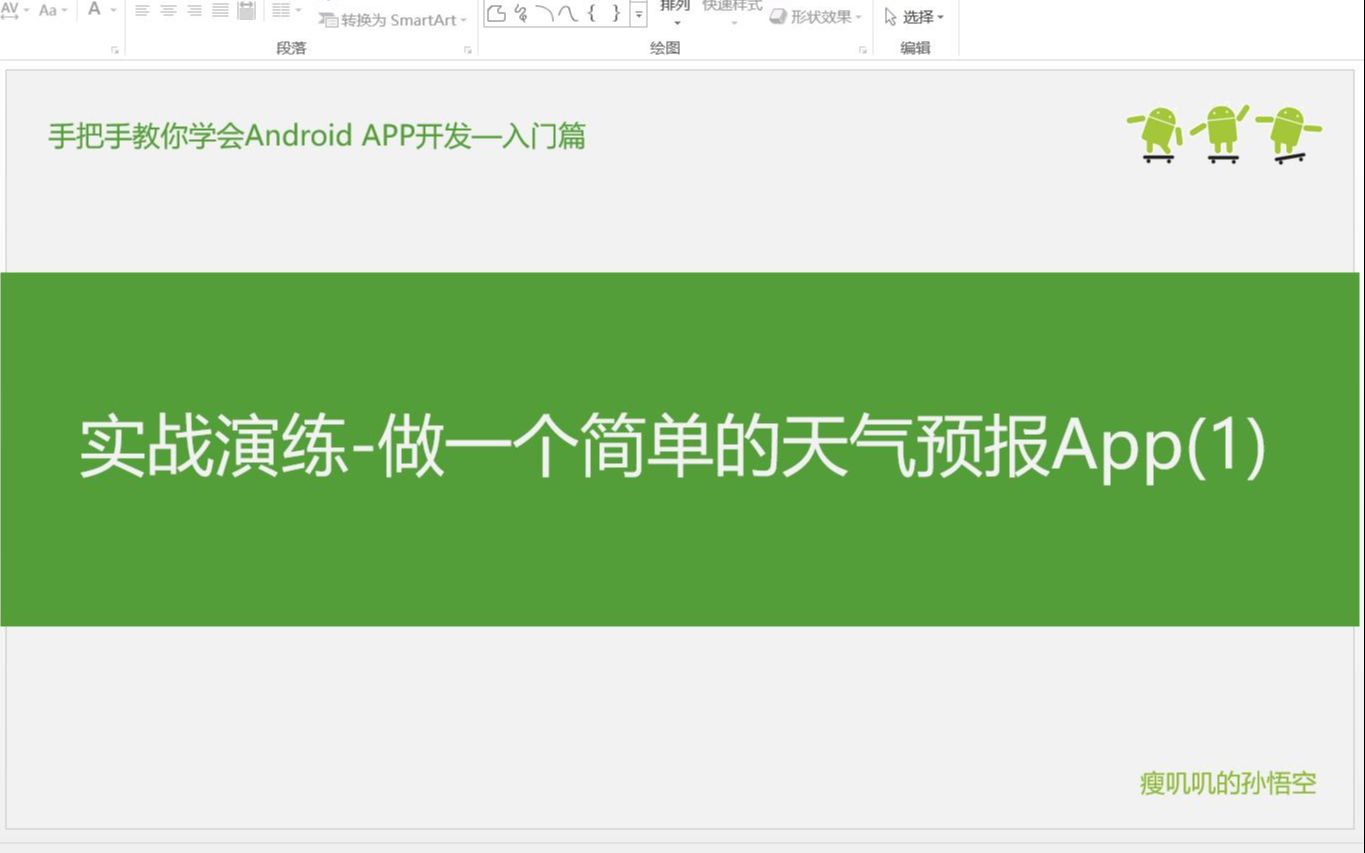Image resolution: width=1365 pixels, height=853 pixels.
Task: Select the left brace shape
Action: pos(592,13)
